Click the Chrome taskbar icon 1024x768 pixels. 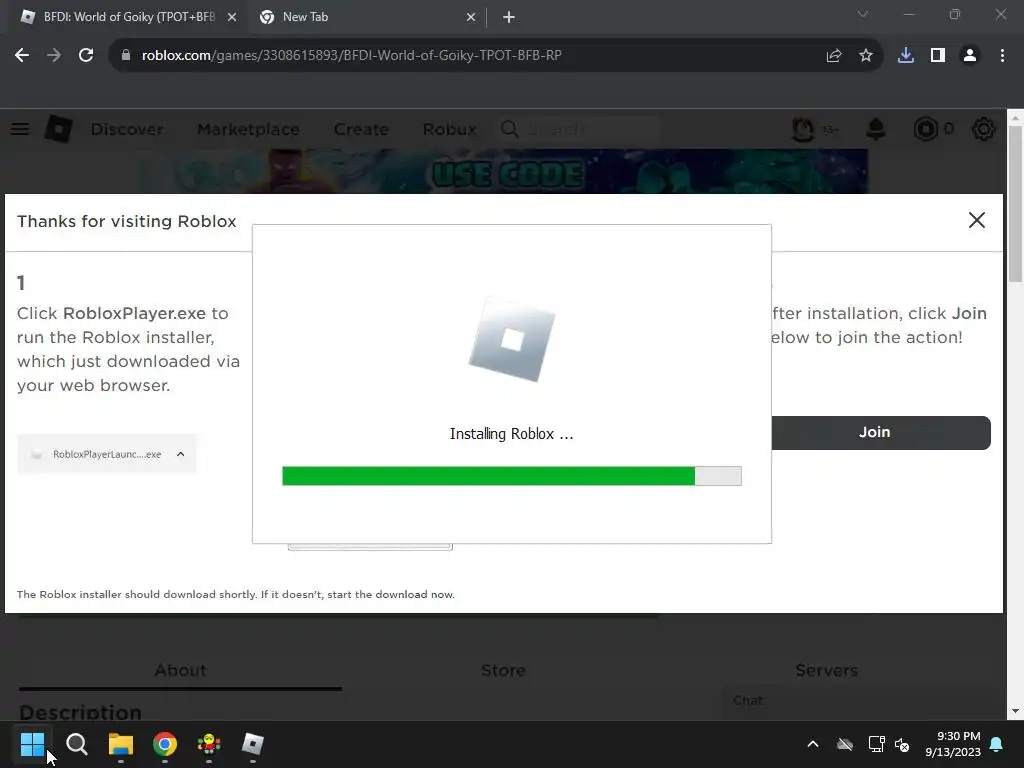(x=165, y=744)
